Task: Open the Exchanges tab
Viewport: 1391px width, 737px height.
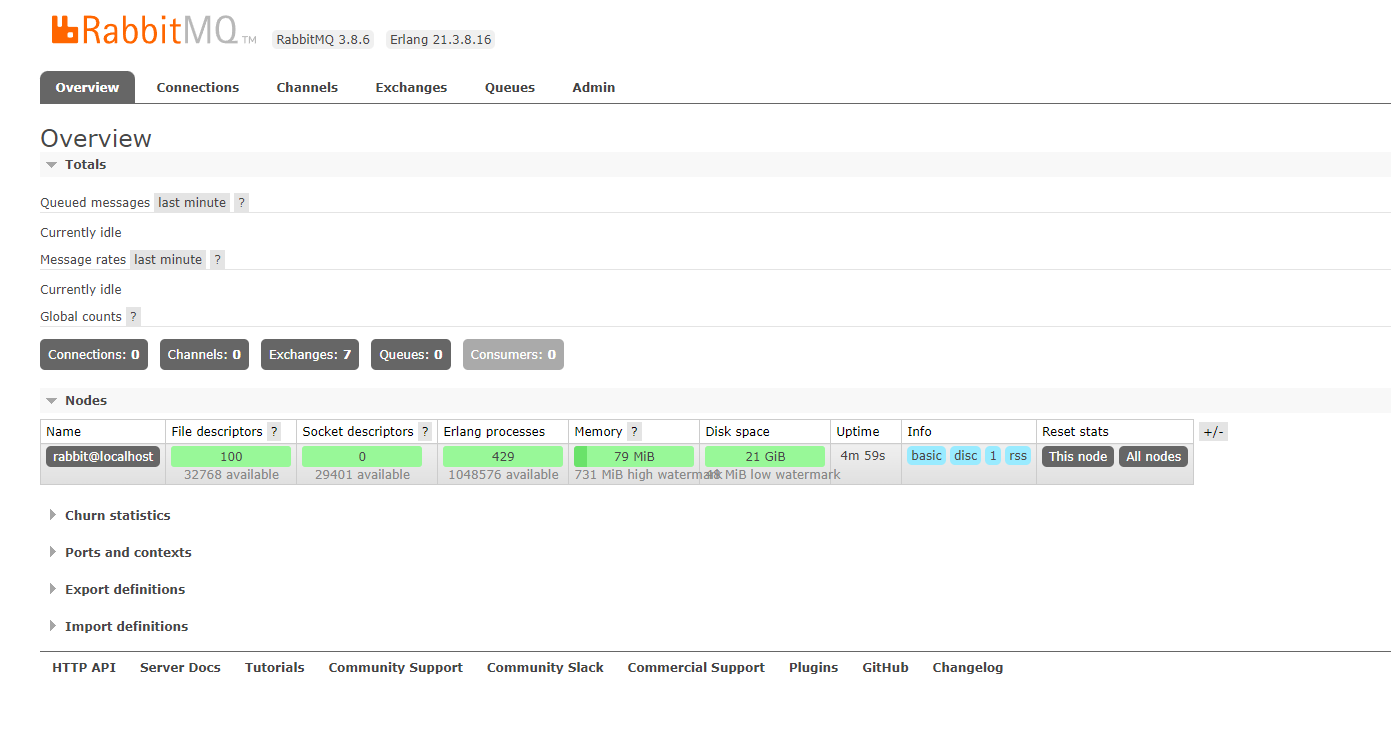Action: [411, 87]
